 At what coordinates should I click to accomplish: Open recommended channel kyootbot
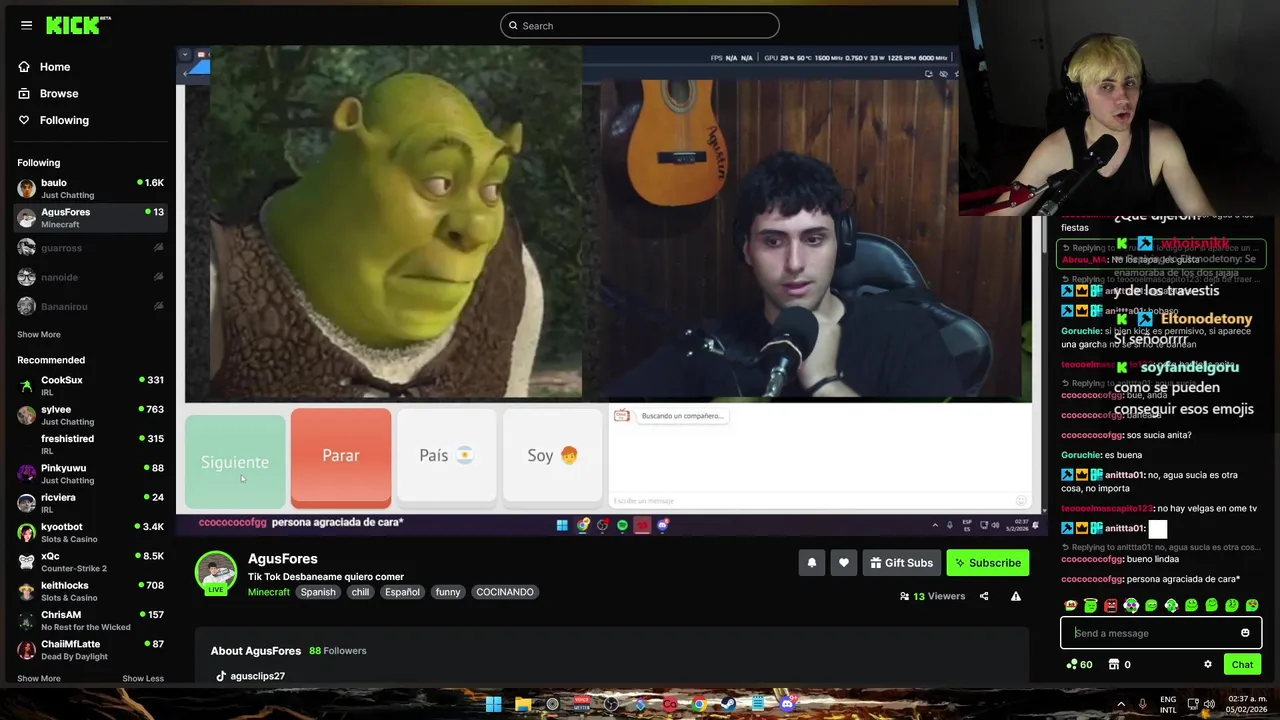[x=90, y=532]
